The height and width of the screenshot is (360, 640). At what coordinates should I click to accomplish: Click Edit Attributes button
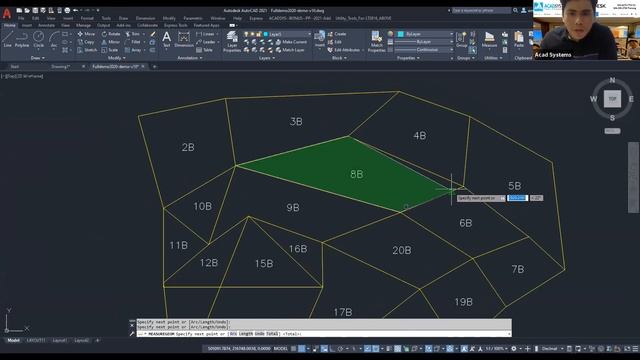tap(345, 50)
